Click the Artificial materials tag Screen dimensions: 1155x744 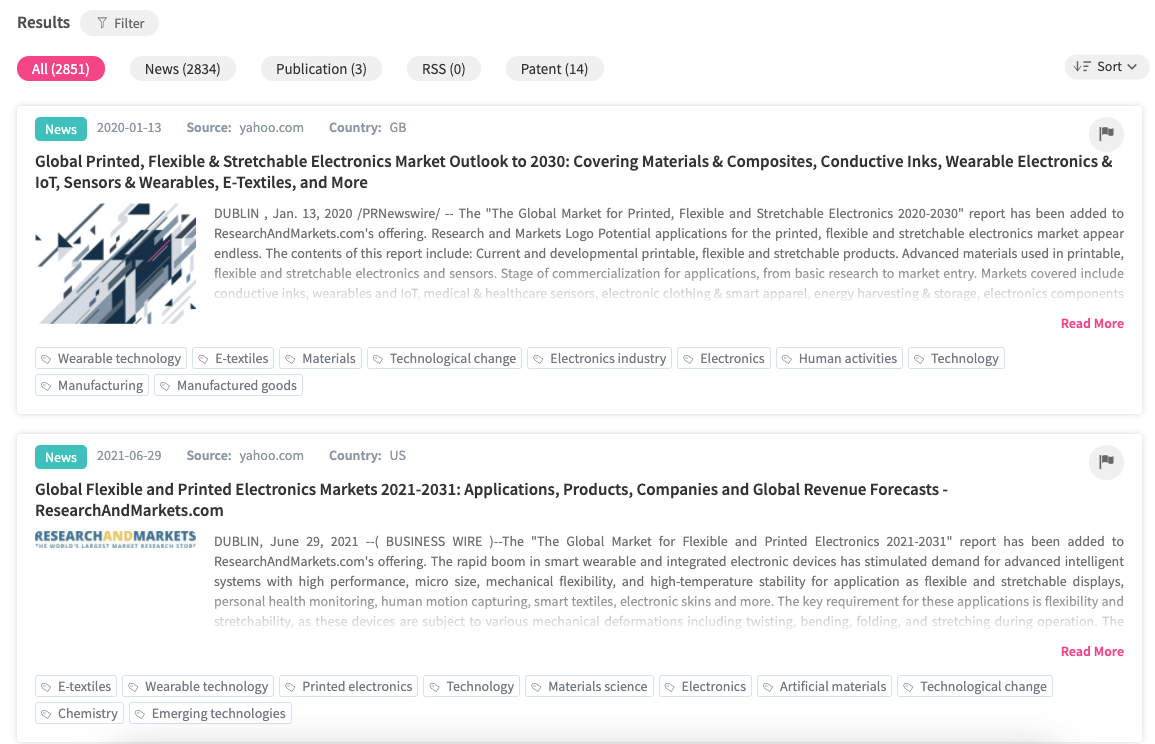coord(824,686)
